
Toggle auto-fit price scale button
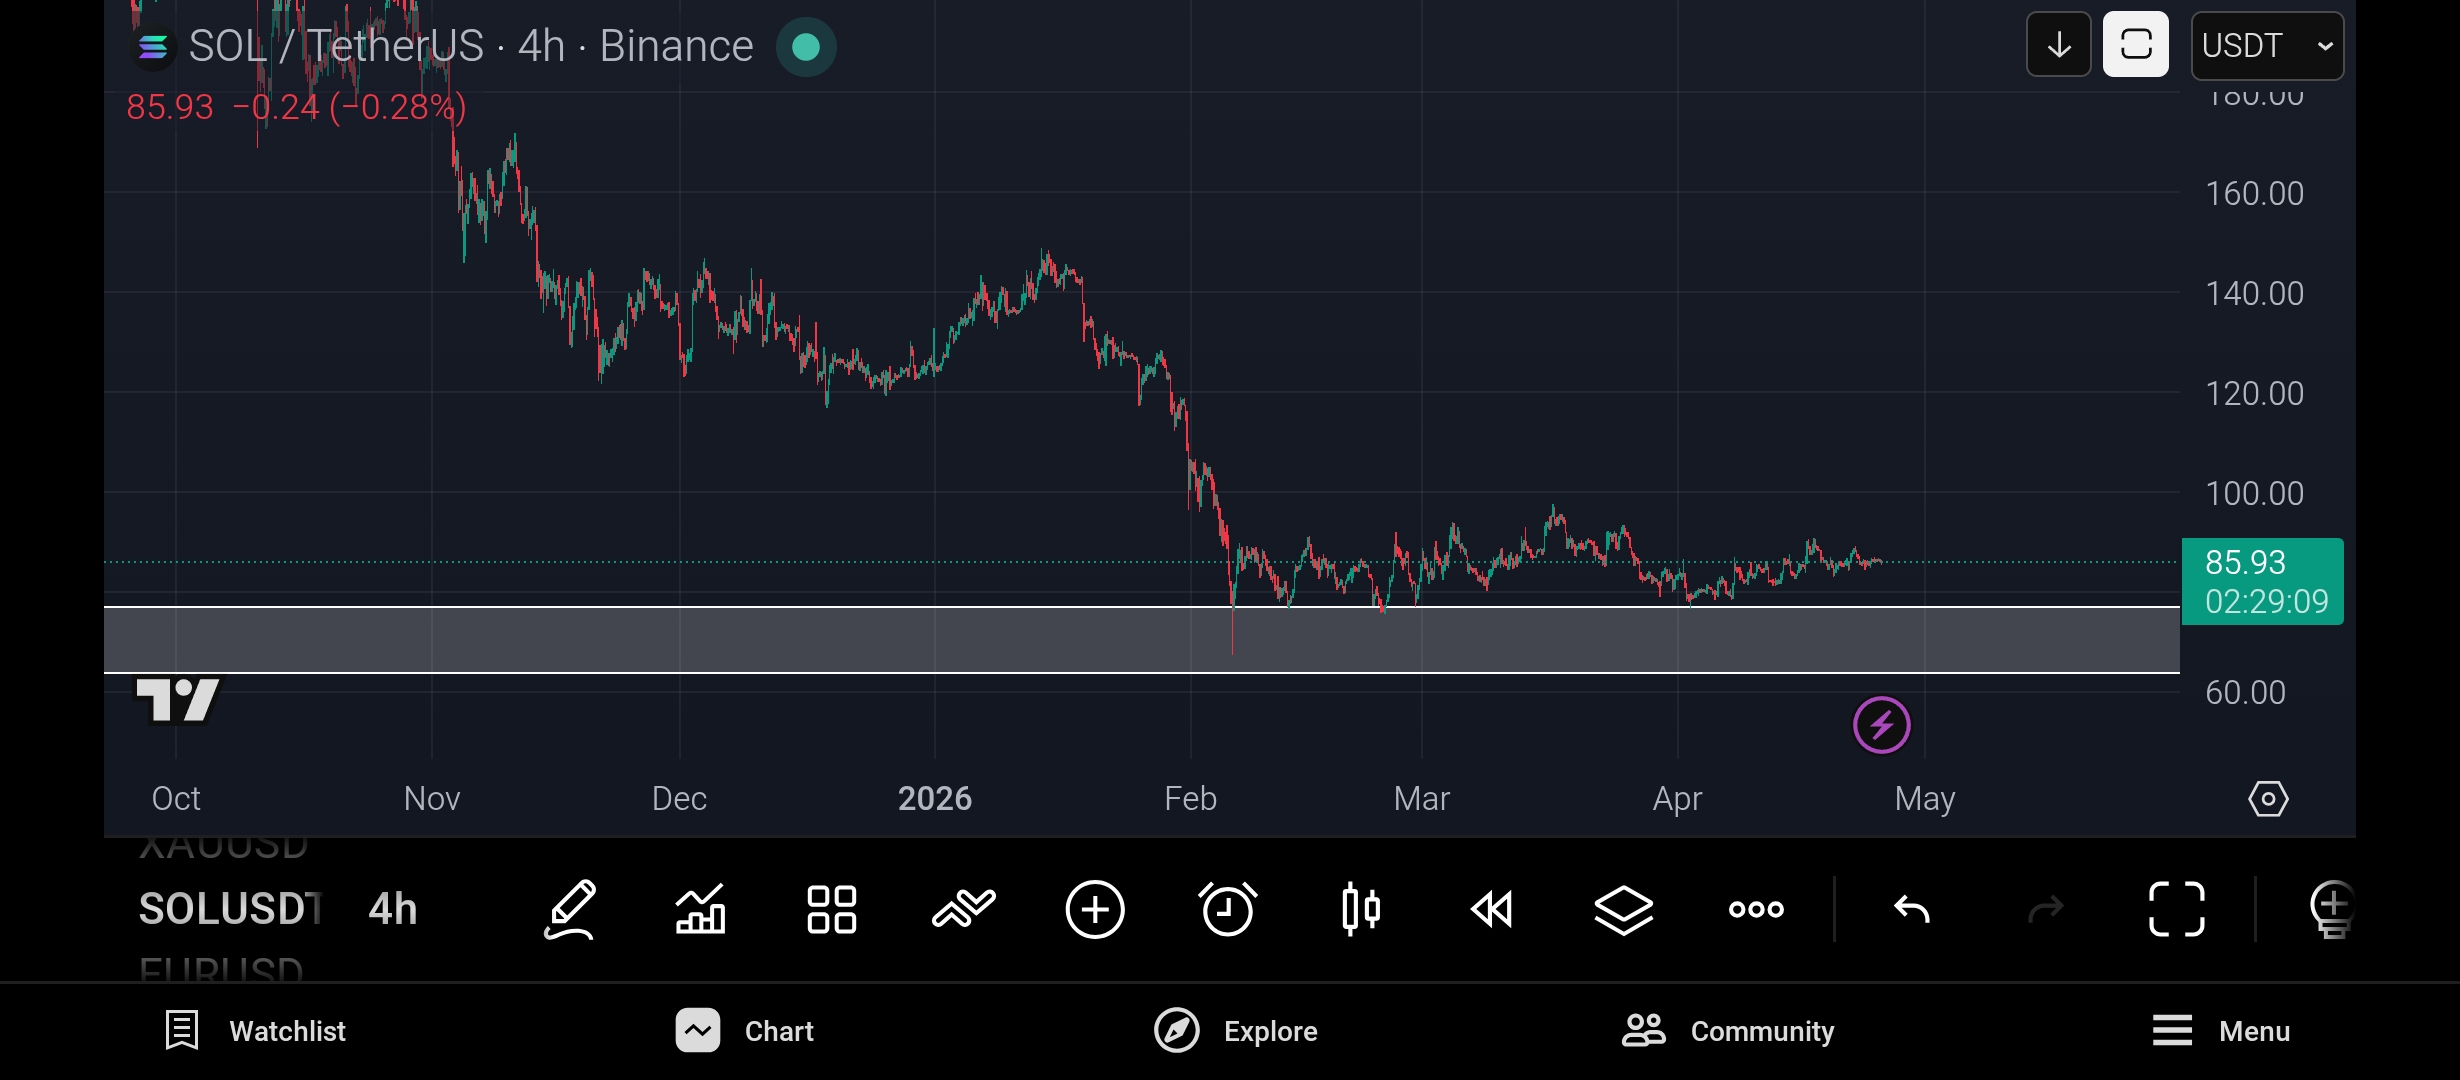click(x=2135, y=45)
